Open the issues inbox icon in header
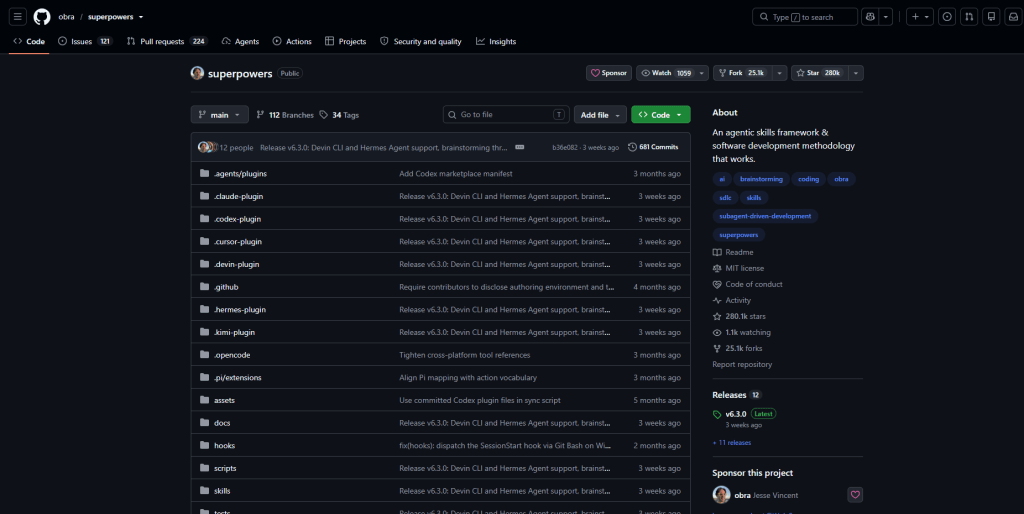This screenshot has width=1024, height=514. coord(947,17)
